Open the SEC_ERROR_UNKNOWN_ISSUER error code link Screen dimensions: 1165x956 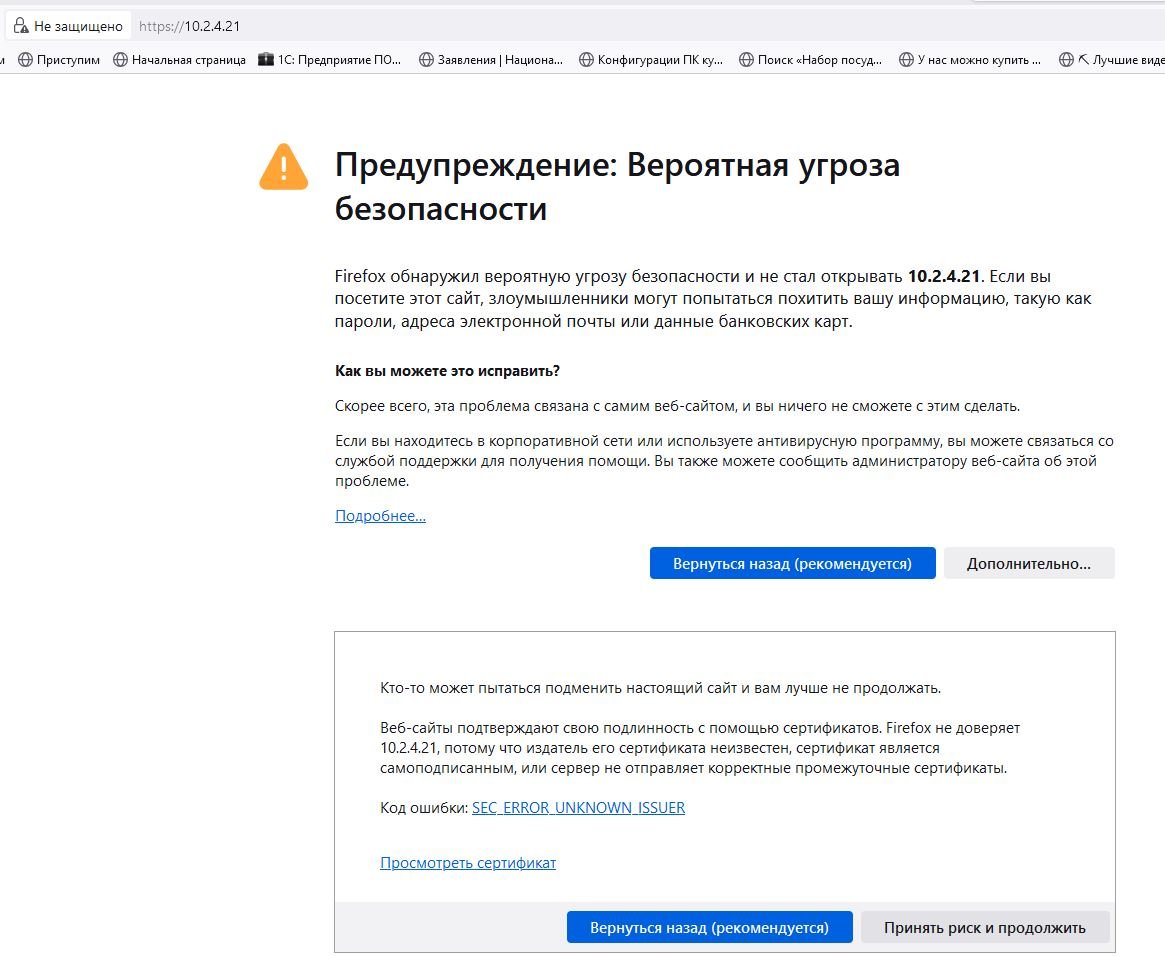[x=578, y=807]
